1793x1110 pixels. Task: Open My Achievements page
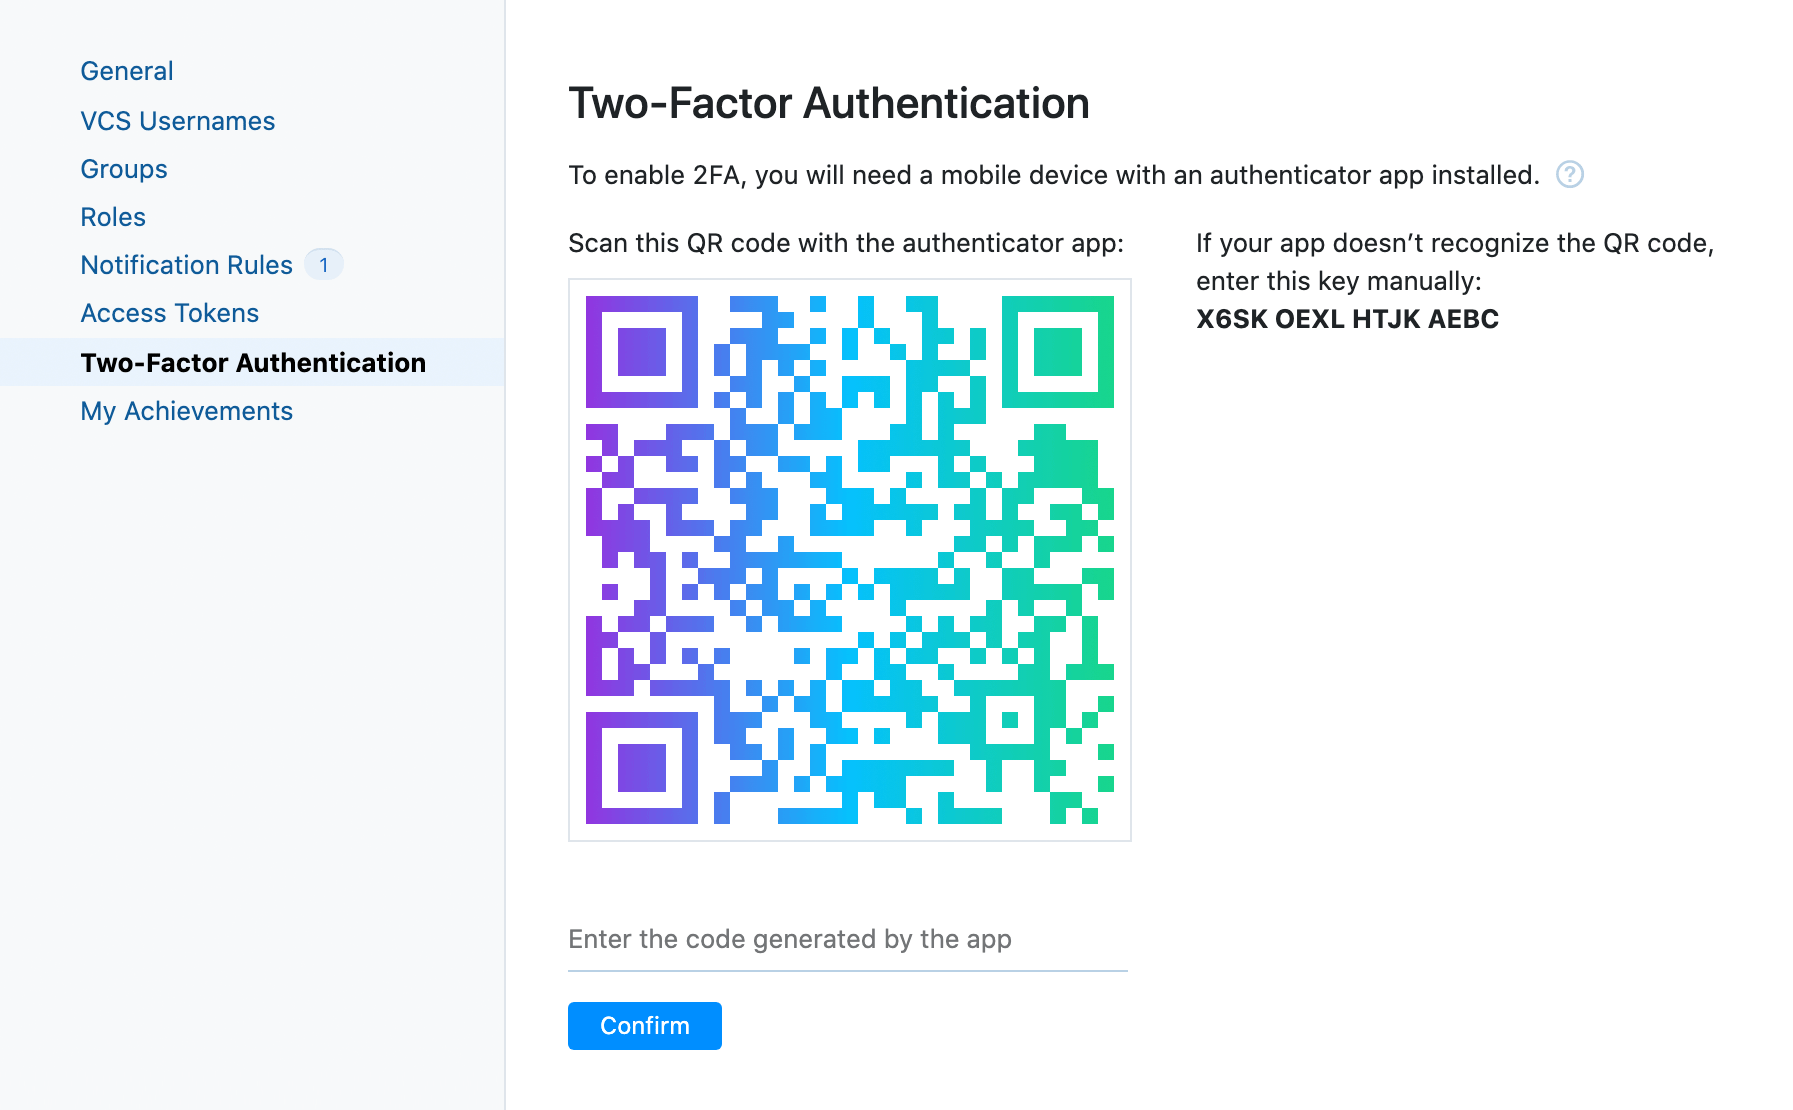(x=187, y=411)
